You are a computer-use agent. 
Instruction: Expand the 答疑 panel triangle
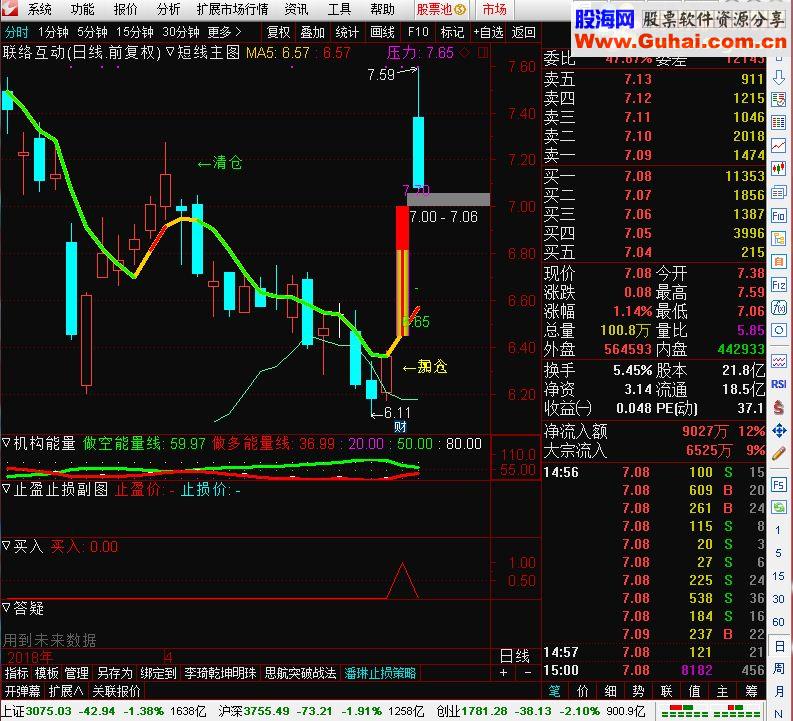pos(6,607)
